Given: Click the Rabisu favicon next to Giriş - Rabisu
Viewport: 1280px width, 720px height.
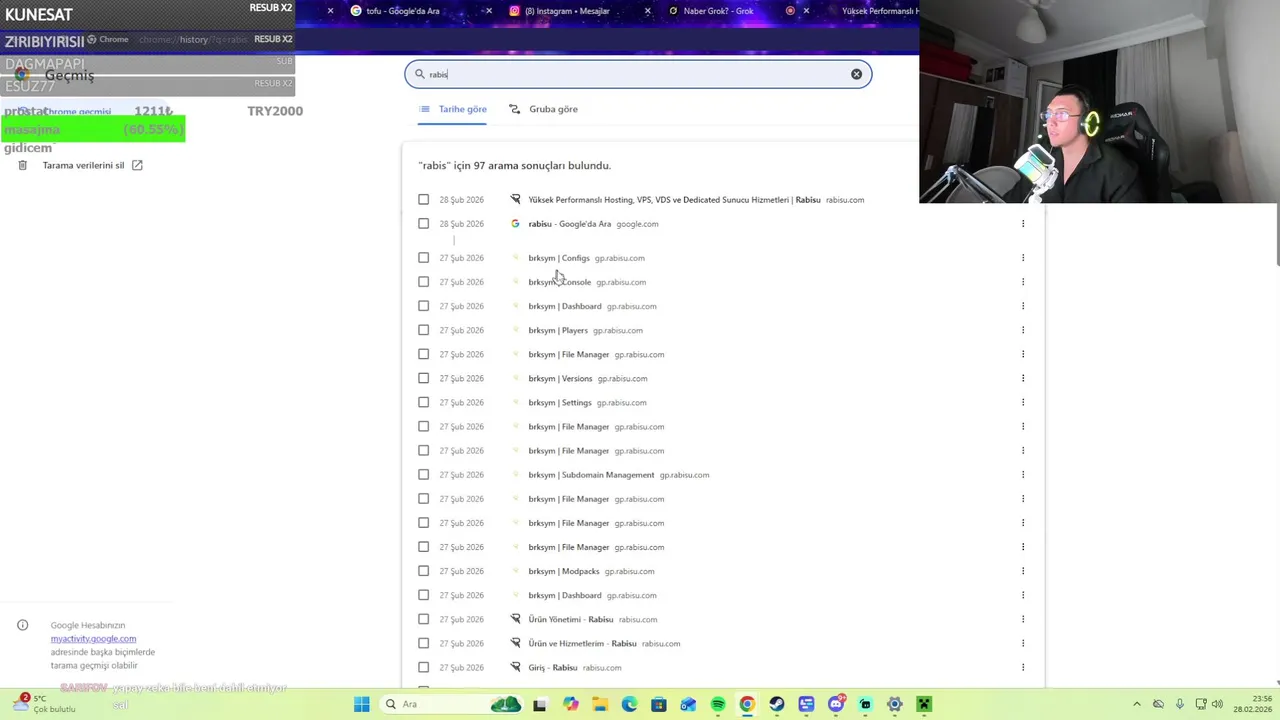Looking at the screenshot, I should click(515, 667).
